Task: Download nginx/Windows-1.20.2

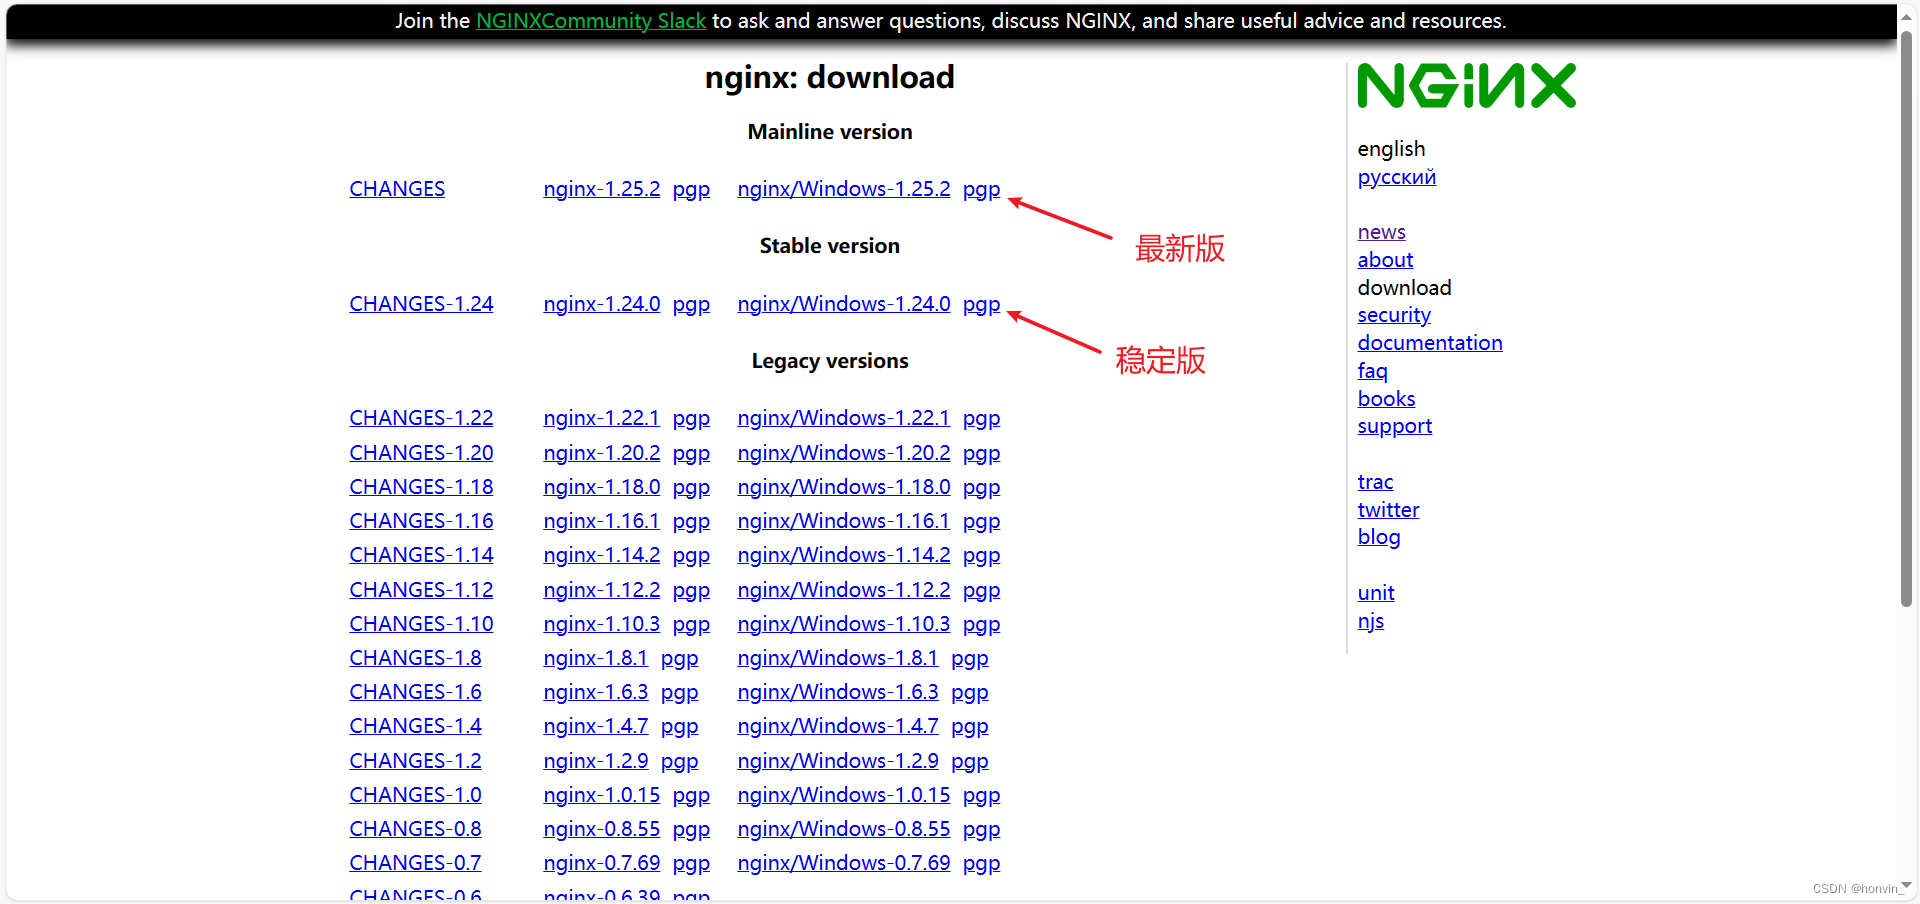Action: click(844, 453)
